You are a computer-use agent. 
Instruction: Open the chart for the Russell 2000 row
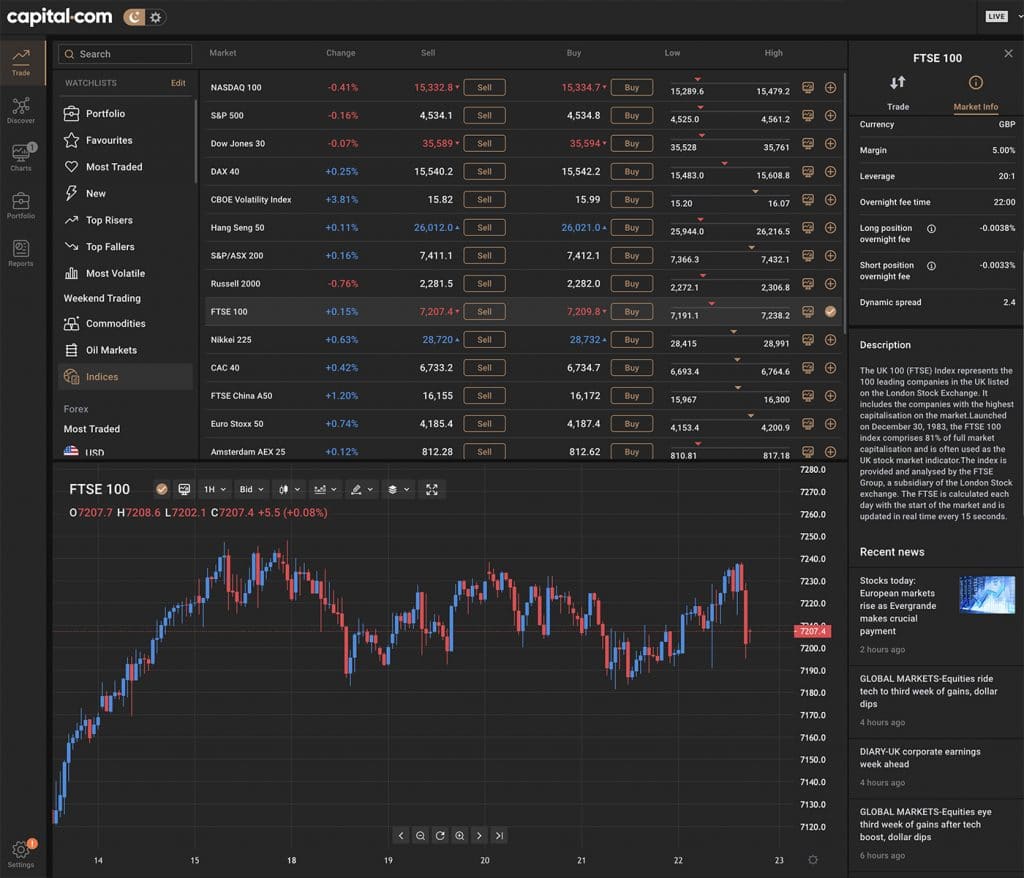[808, 284]
